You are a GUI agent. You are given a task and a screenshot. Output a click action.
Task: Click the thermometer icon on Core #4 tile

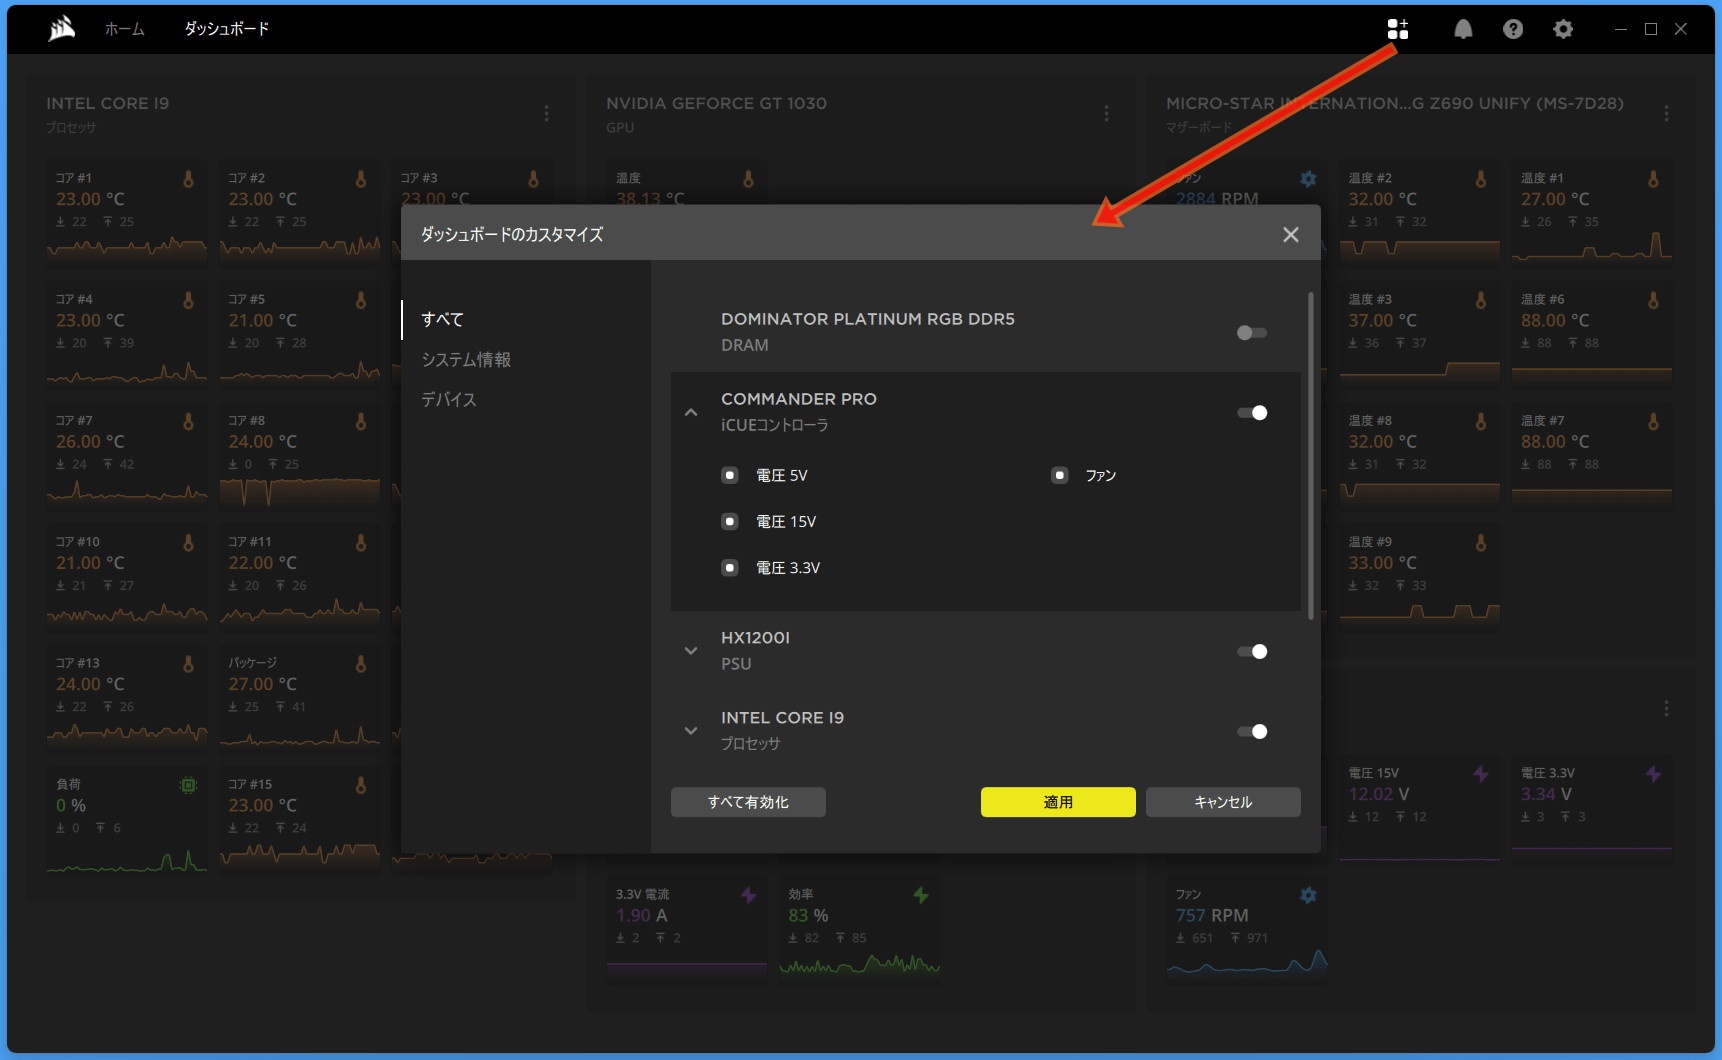click(x=188, y=300)
